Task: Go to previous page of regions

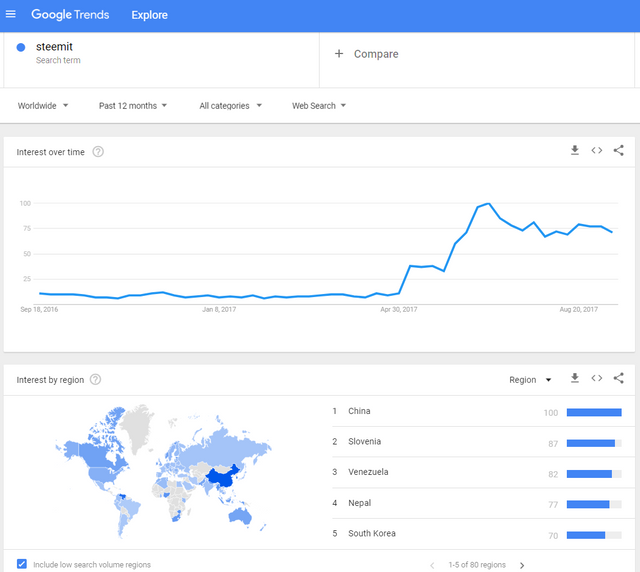Action: click(432, 565)
